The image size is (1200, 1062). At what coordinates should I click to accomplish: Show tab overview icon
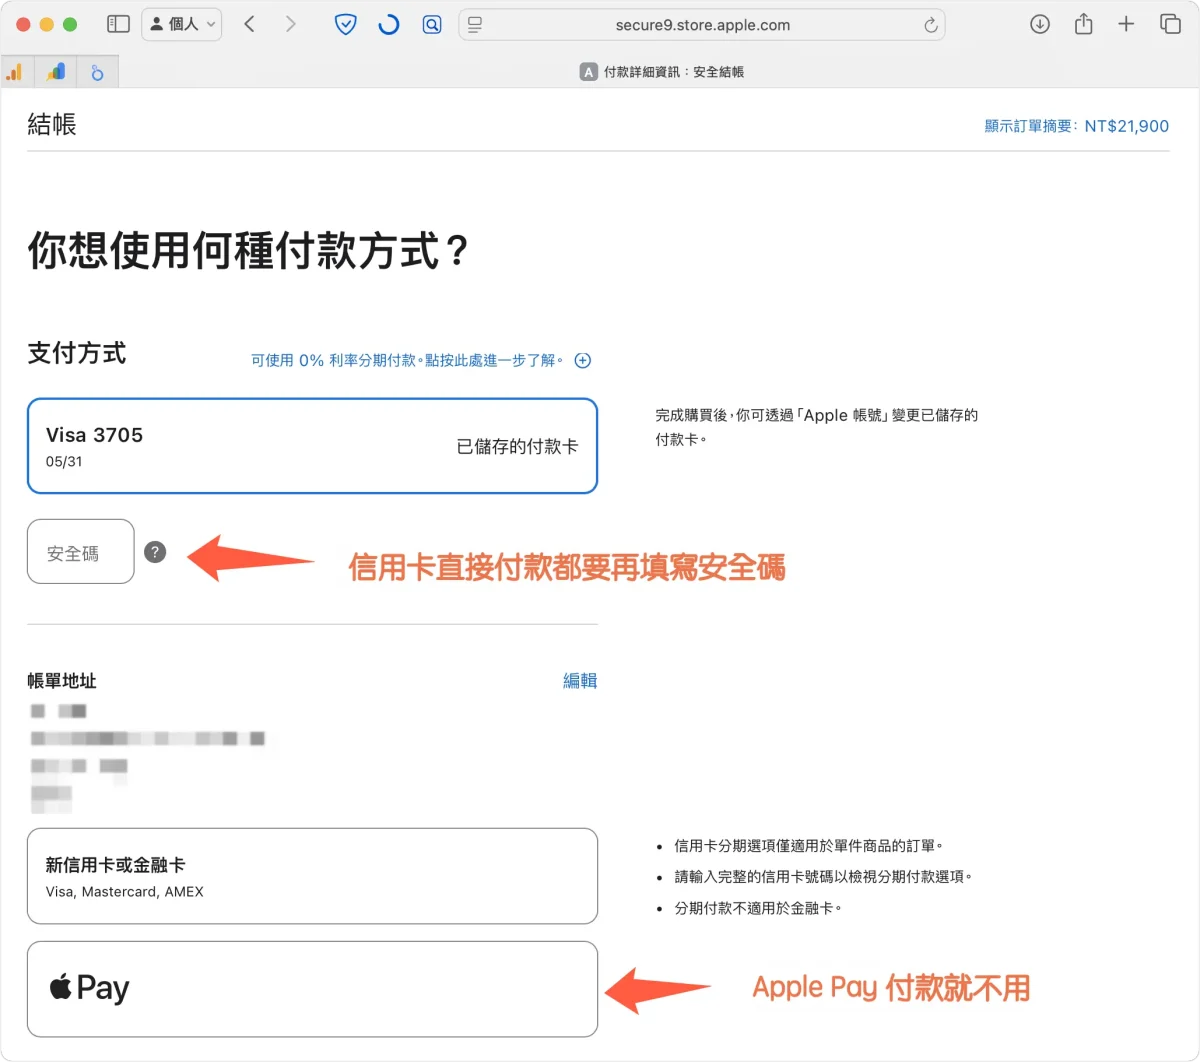click(x=1170, y=24)
